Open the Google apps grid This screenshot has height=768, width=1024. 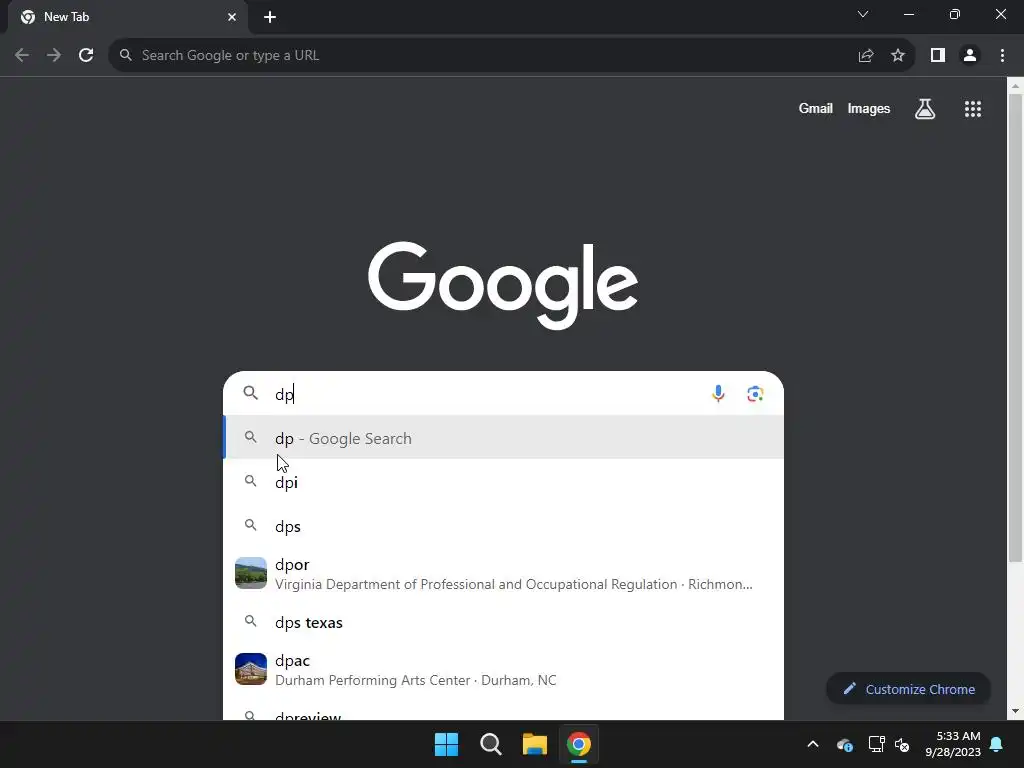click(x=973, y=109)
